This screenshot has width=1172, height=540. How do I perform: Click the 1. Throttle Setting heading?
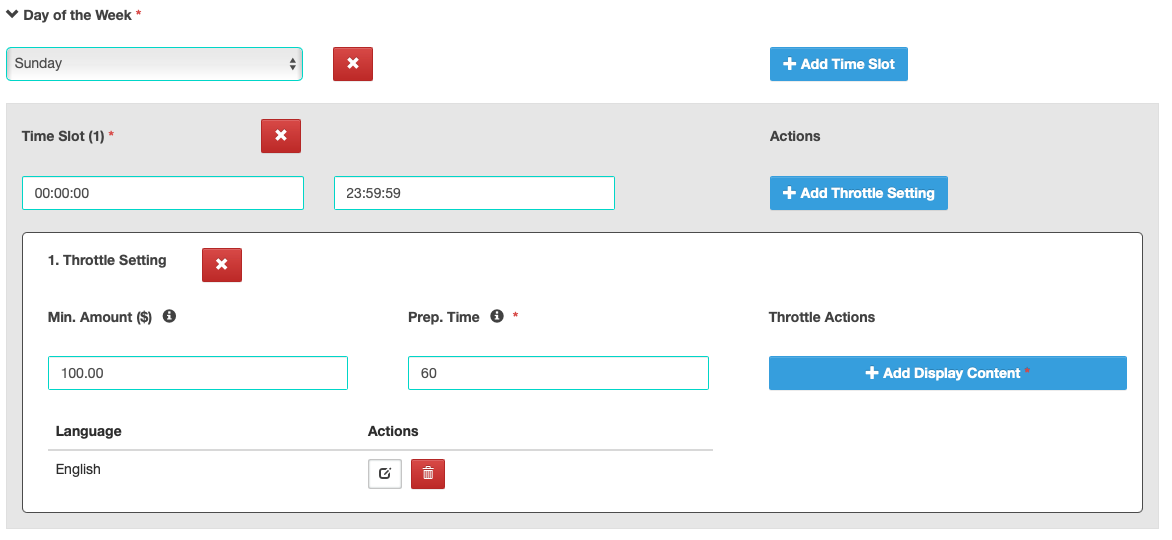[x=107, y=260]
